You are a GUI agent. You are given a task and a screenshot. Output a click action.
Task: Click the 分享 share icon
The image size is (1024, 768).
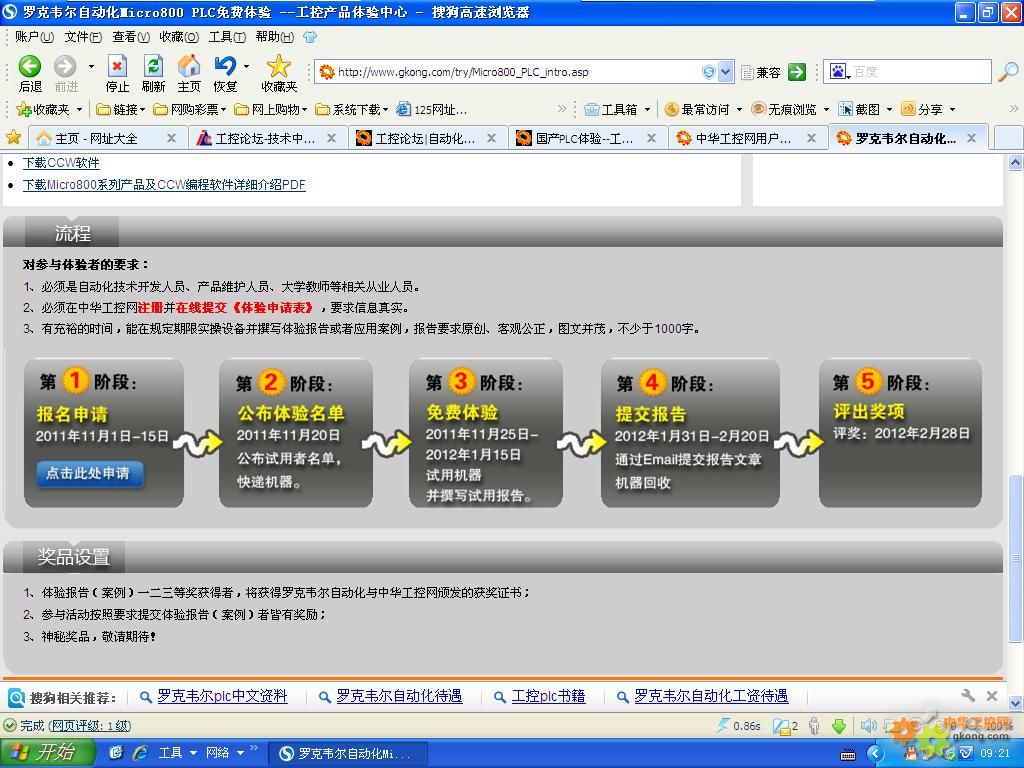point(922,109)
